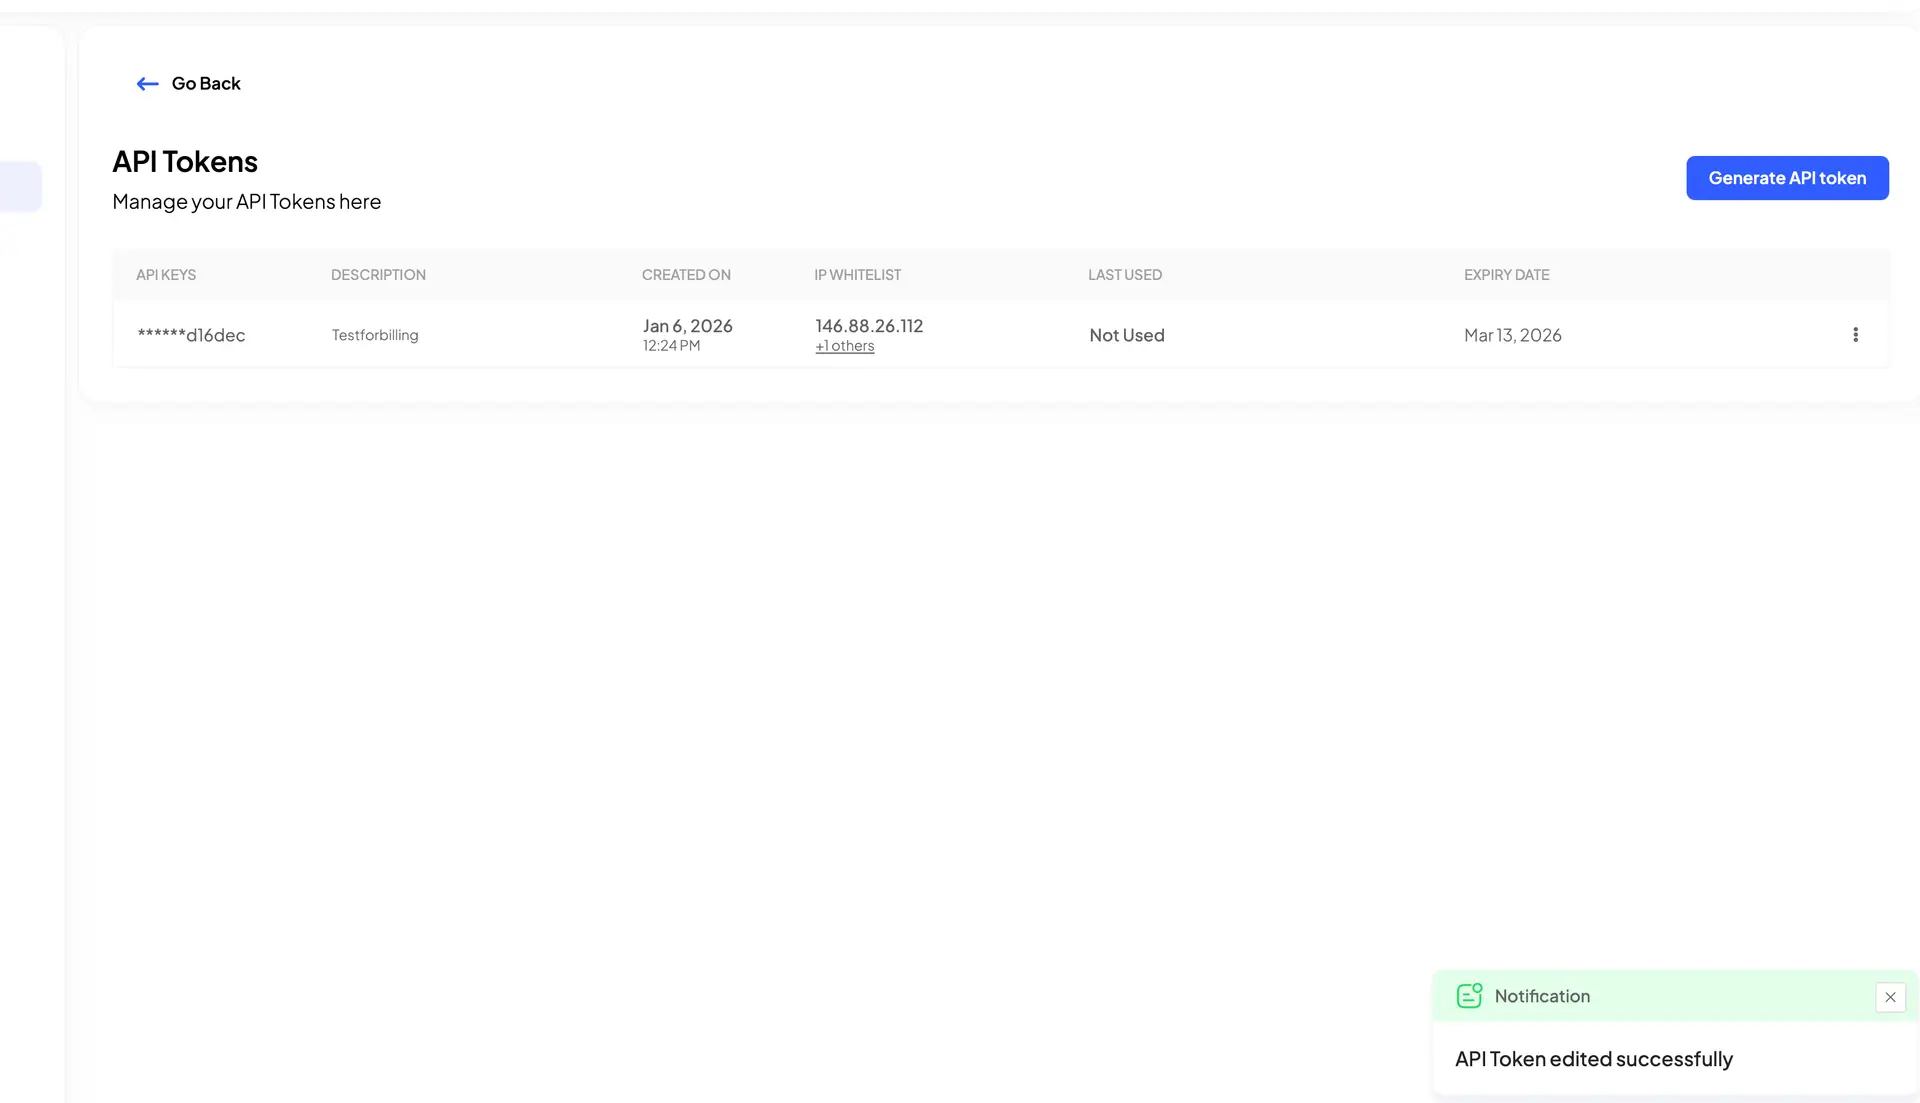The height and width of the screenshot is (1103, 1920).
Task: Click the API KEYS column header
Action: (165, 274)
